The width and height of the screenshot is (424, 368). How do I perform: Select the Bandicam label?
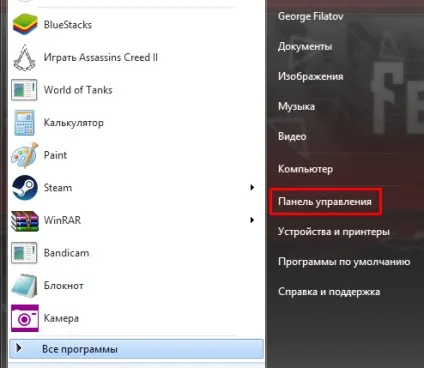(66, 253)
